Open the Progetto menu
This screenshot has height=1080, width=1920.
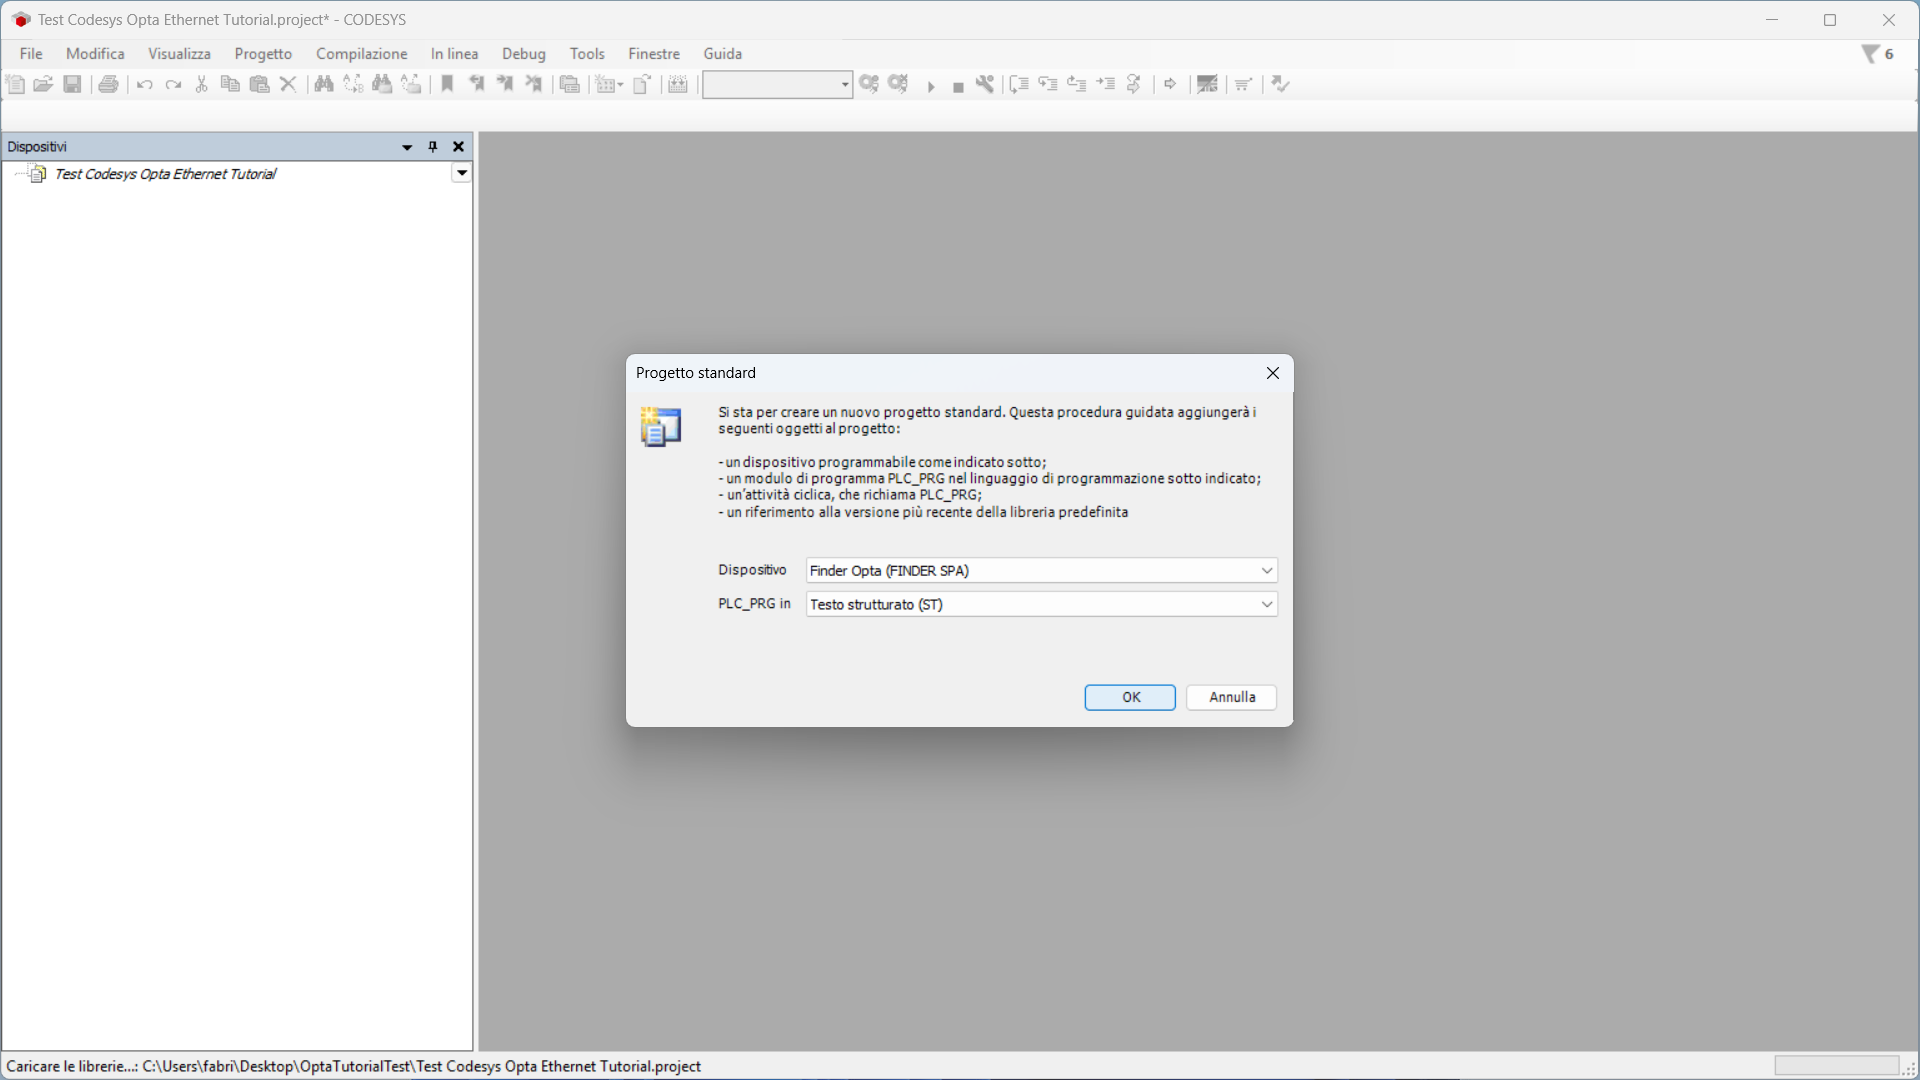[263, 54]
